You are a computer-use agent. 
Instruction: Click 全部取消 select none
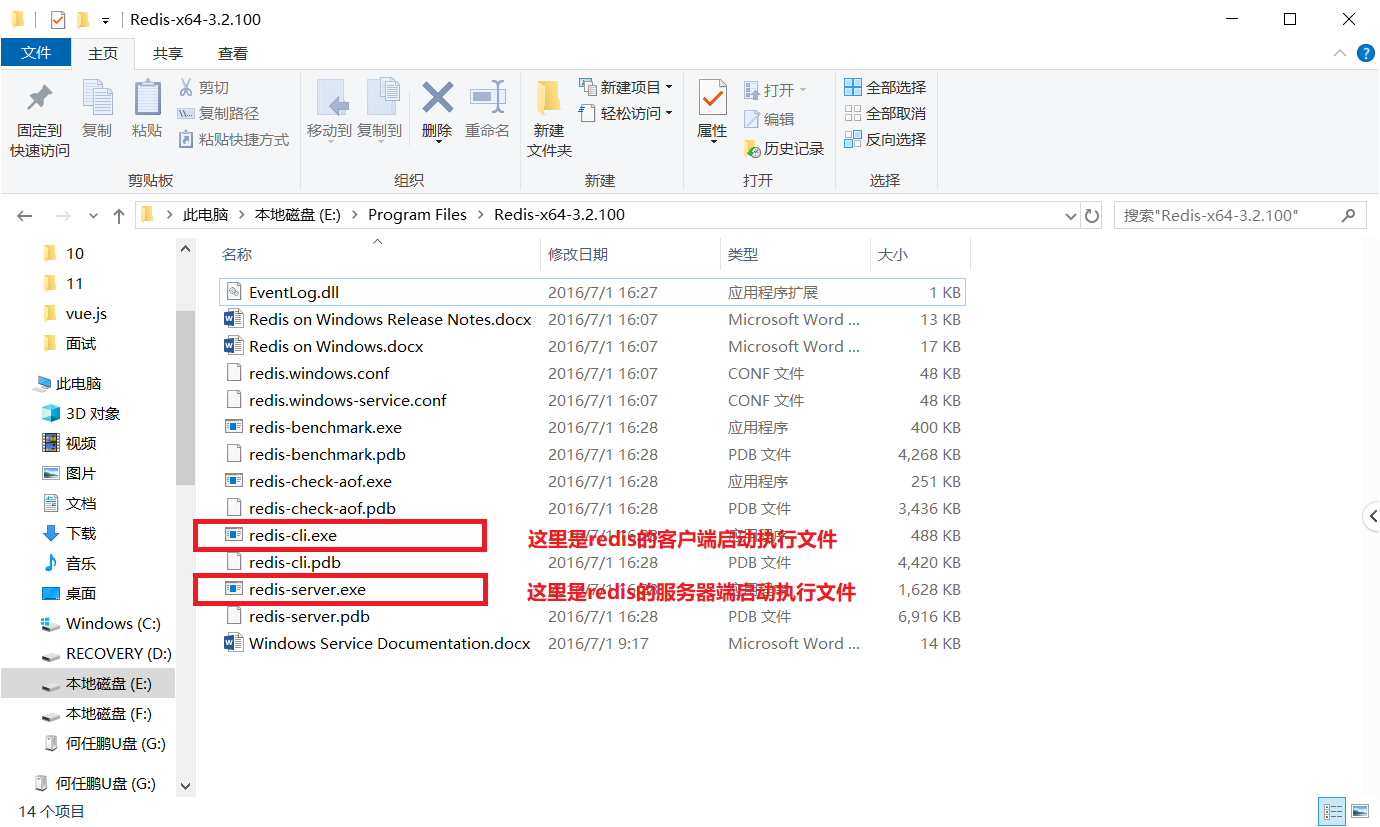tap(885, 114)
